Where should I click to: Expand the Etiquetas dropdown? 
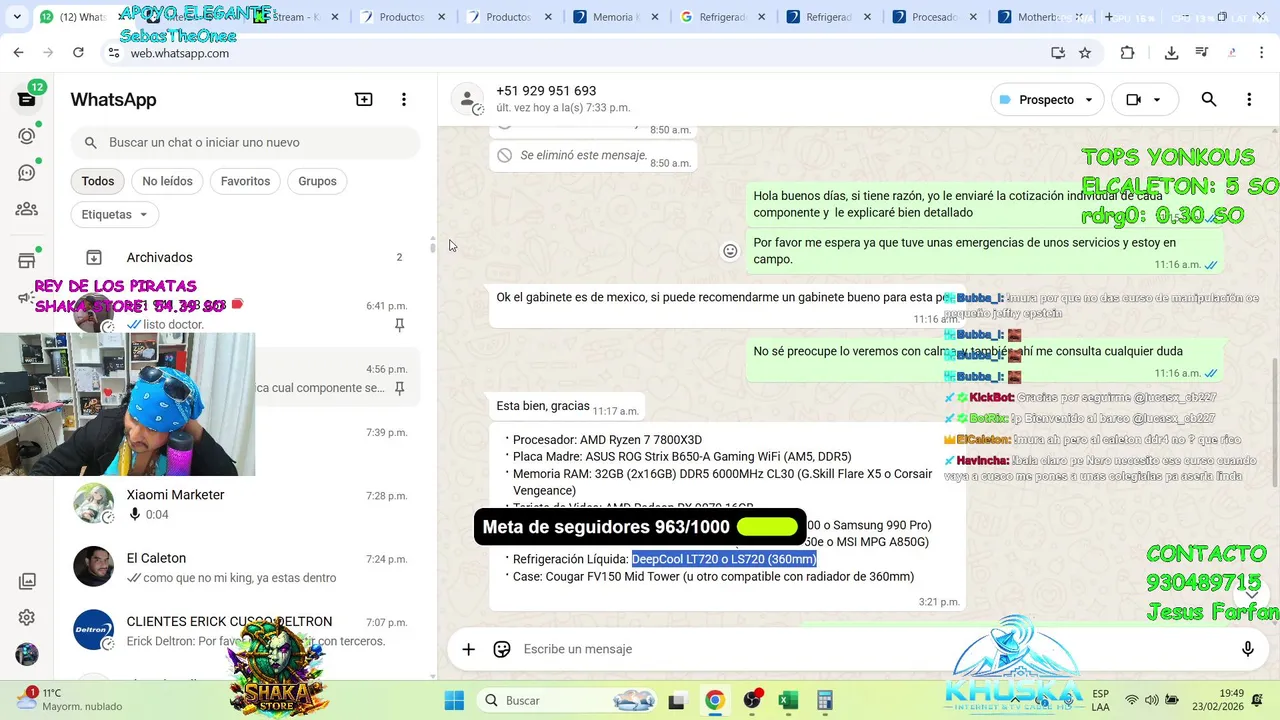coord(115,214)
